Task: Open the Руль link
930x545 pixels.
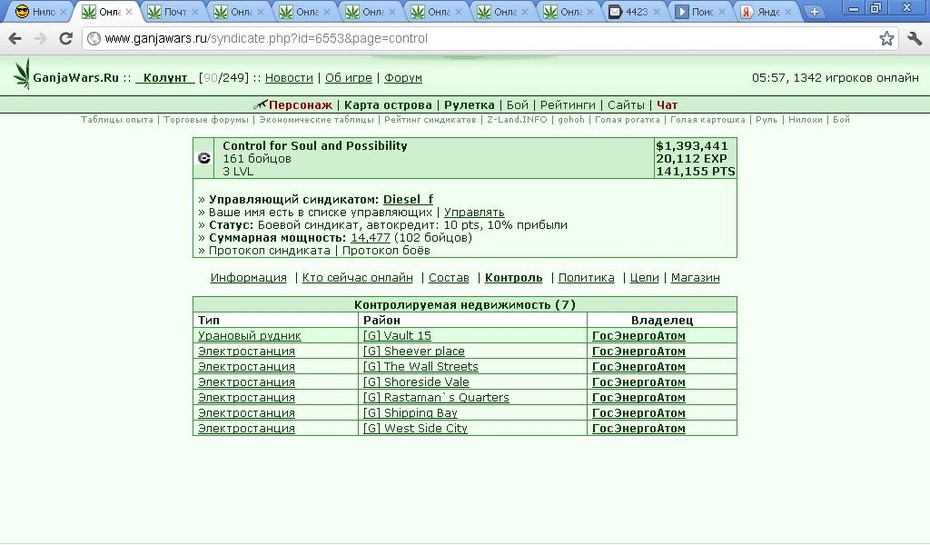Action: 766,120
